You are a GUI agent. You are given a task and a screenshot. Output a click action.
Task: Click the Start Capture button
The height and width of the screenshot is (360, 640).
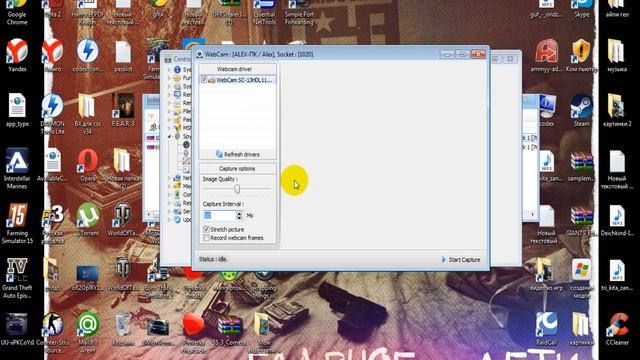click(x=460, y=260)
